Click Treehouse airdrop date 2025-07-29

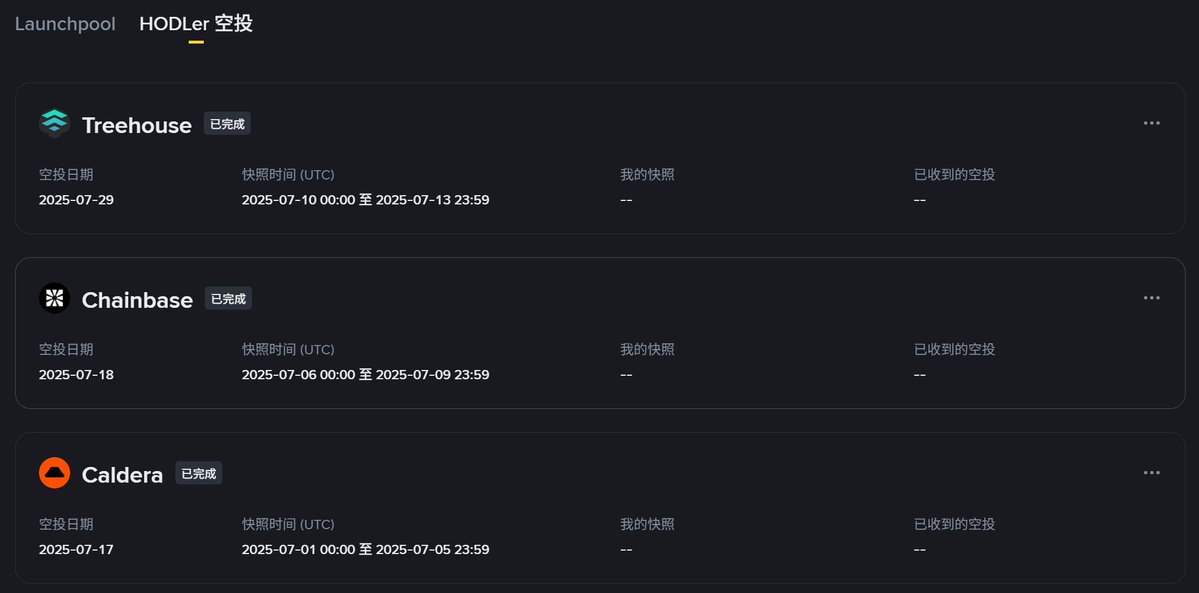tap(76, 200)
